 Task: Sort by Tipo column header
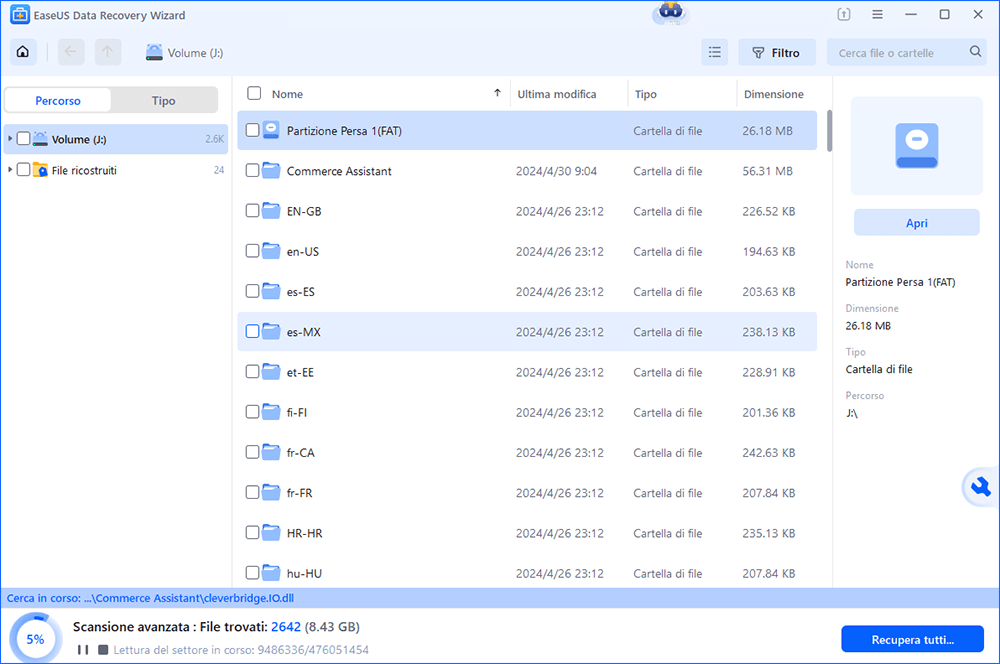pos(645,94)
